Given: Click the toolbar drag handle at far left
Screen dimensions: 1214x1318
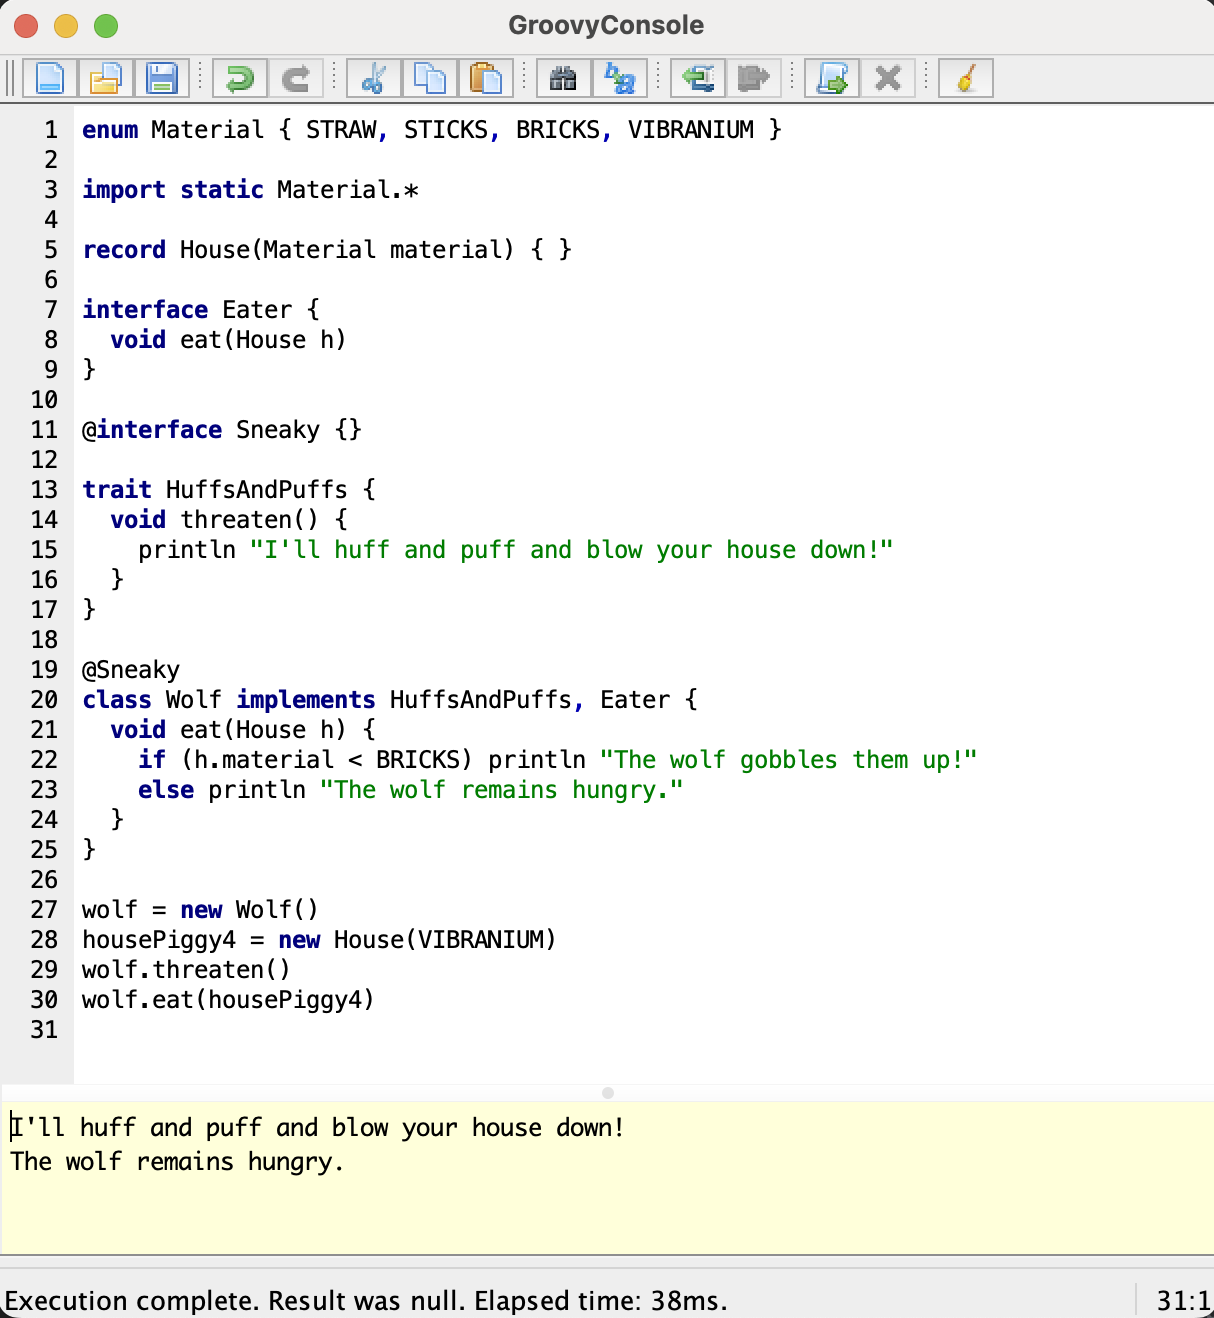Looking at the screenshot, I should [x=11, y=78].
